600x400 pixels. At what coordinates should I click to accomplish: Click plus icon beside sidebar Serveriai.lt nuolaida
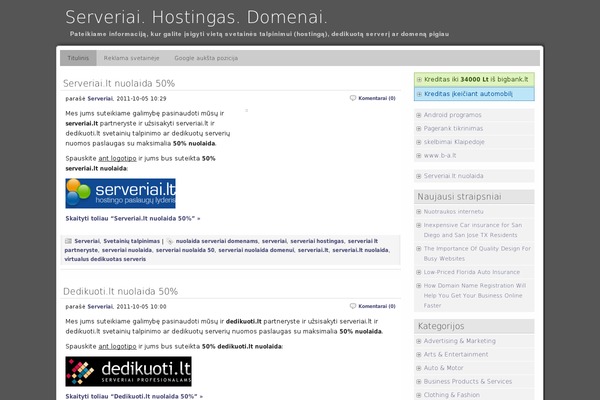click(x=419, y=176)
